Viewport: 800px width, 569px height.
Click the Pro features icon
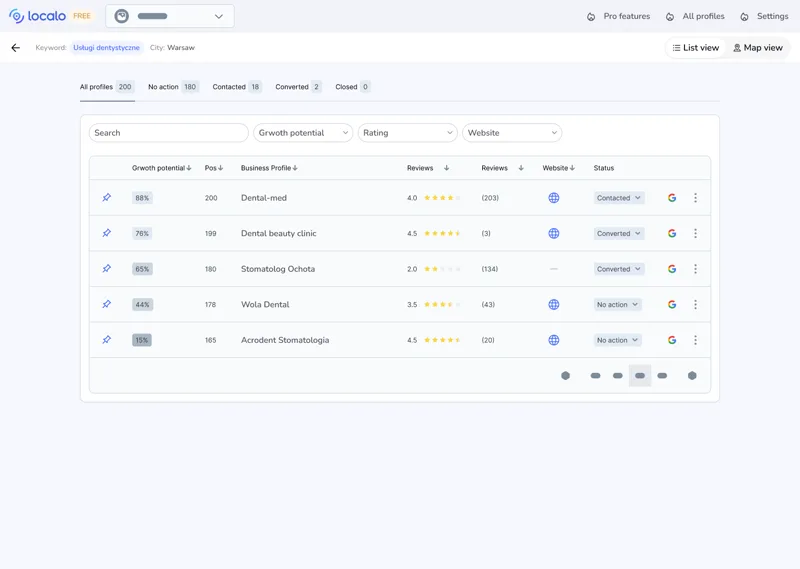(591, 16)
